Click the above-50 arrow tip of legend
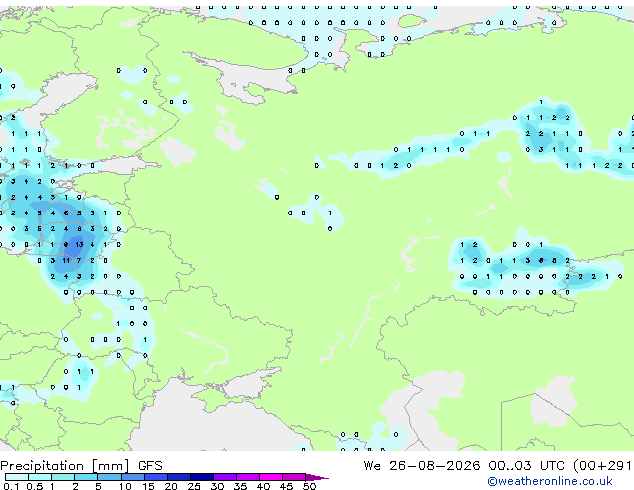The width and height of the screenshot is (634, 490). coord(317,477)
